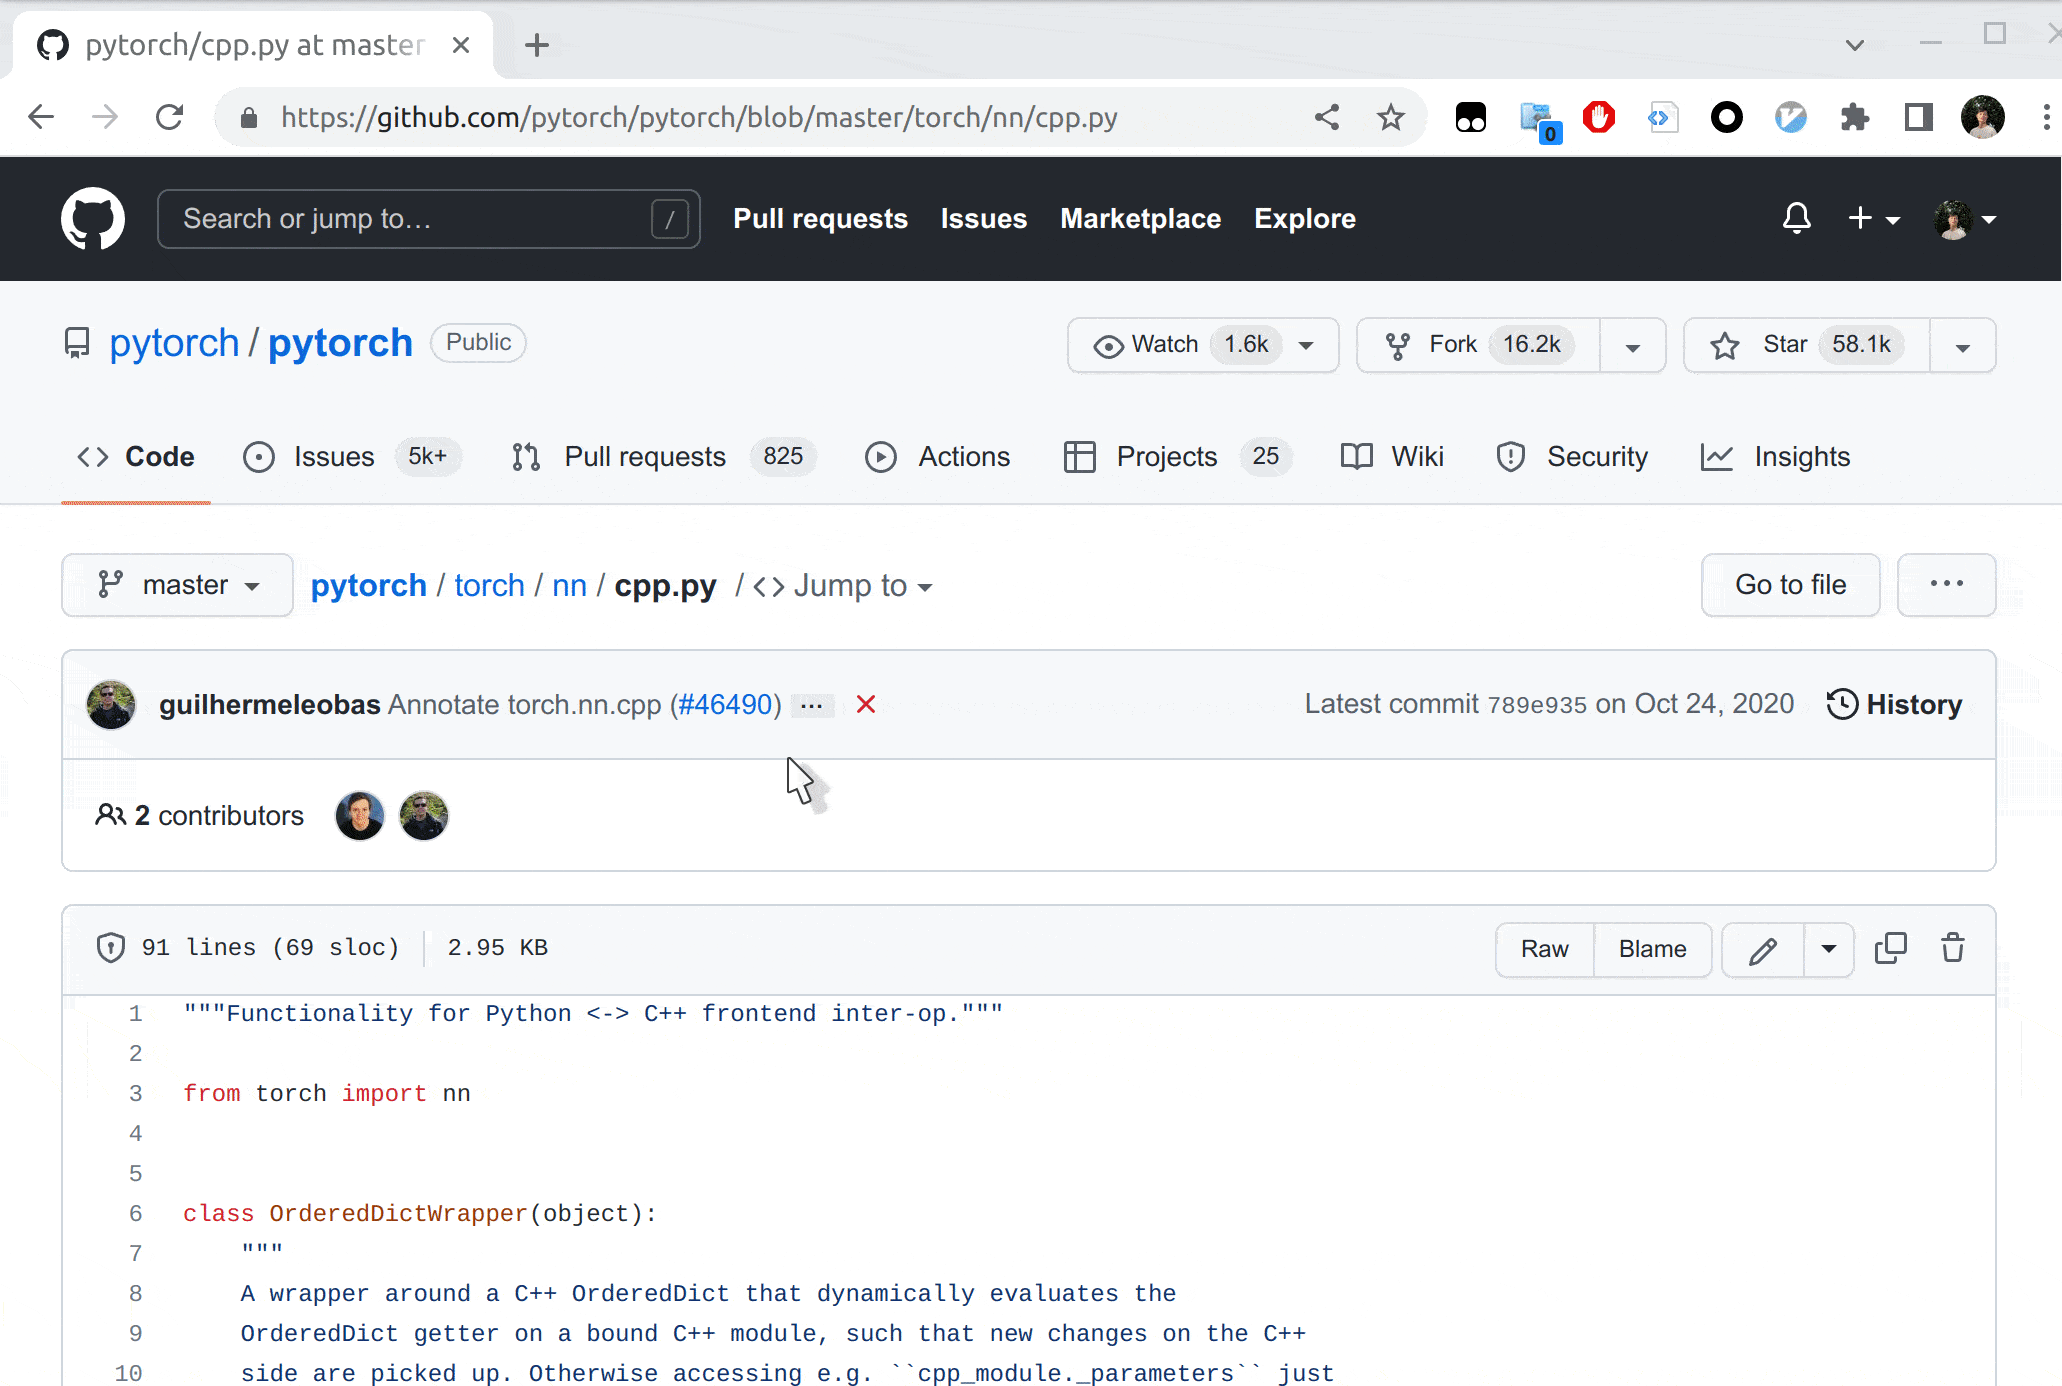The width and height of the screenshot is (2062, 1386).
Task: Delete this file with trash icon
Action: tap(1953, 948)
